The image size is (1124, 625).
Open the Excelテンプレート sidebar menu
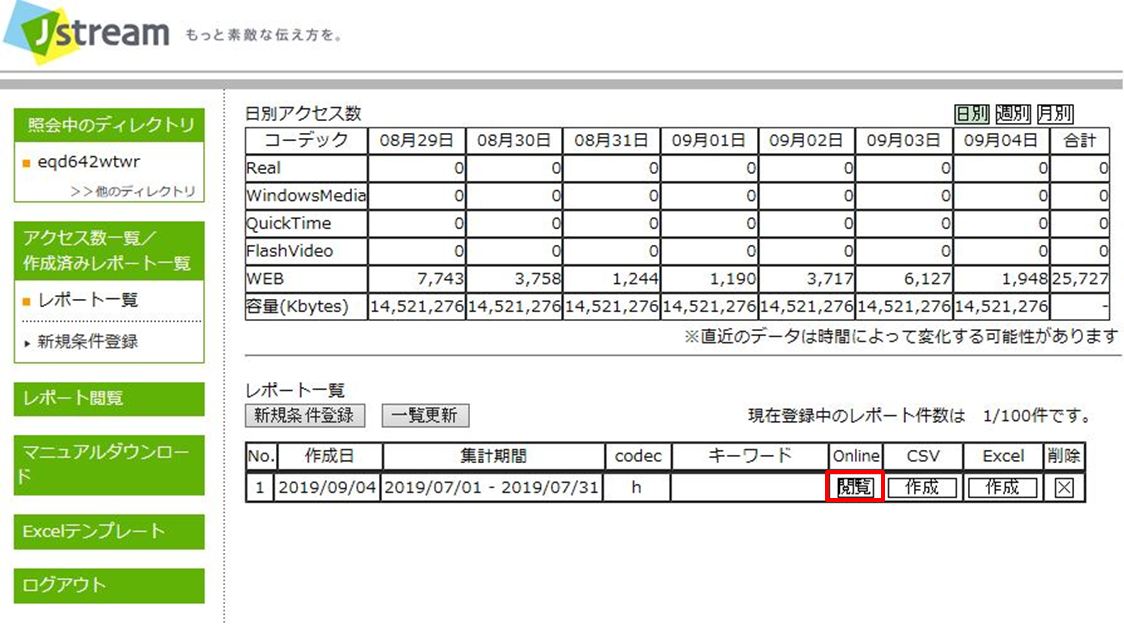click(x=109, y=531)
